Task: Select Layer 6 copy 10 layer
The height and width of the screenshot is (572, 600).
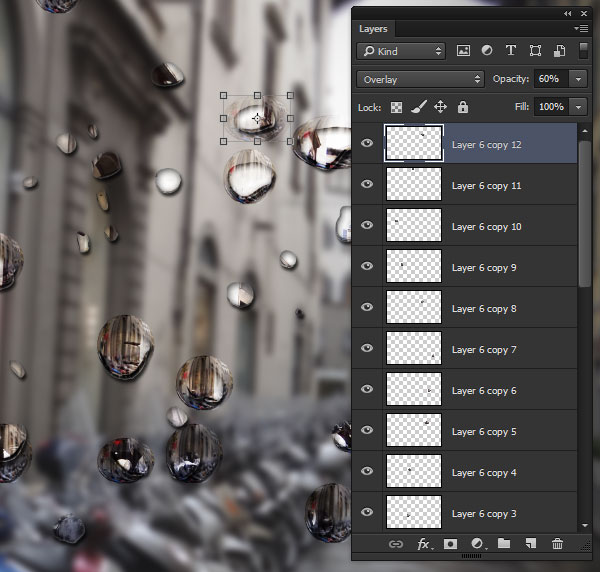Action: (x=486, y=227)
